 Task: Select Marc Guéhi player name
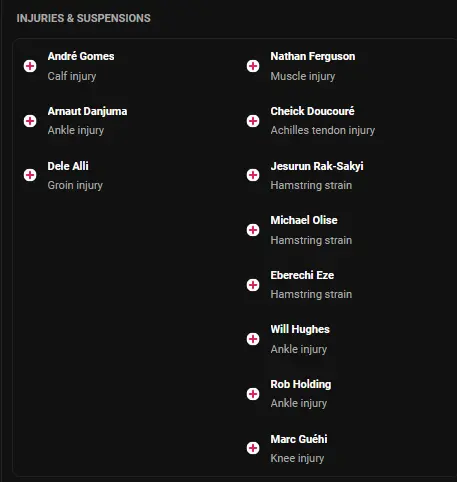point(299,439)
